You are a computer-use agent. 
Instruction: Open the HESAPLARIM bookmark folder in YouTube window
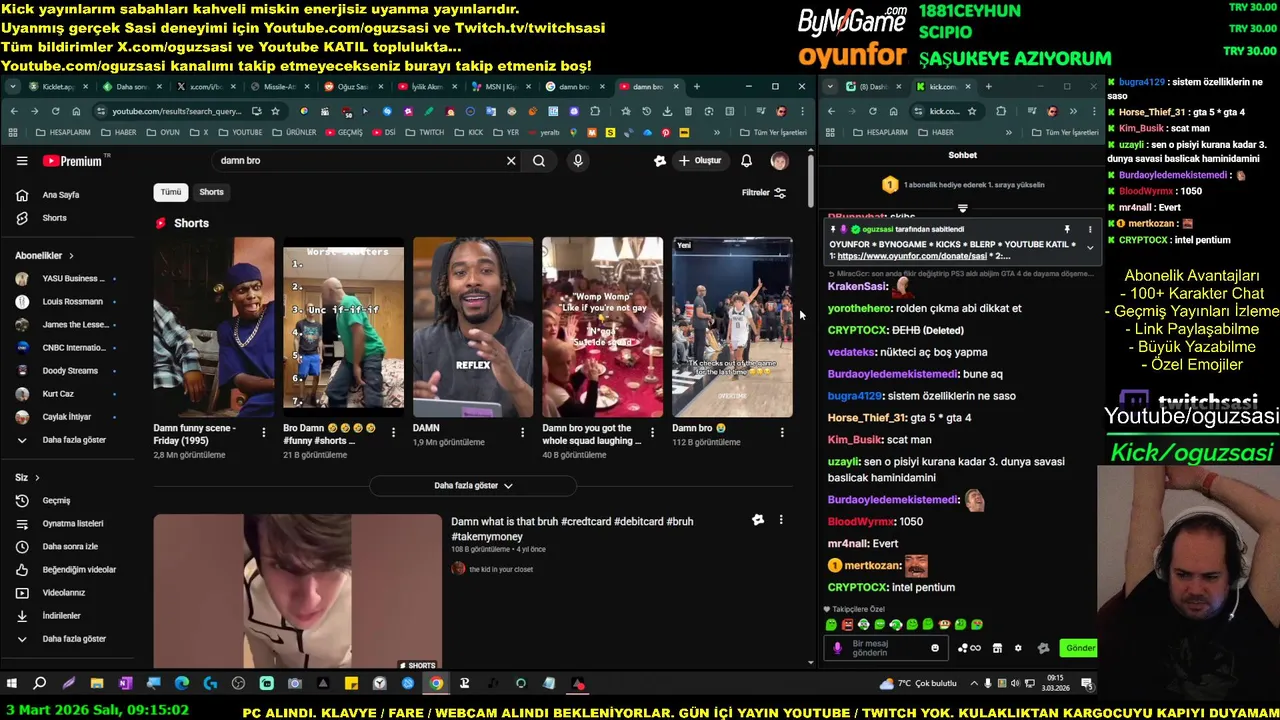point(63,132)
